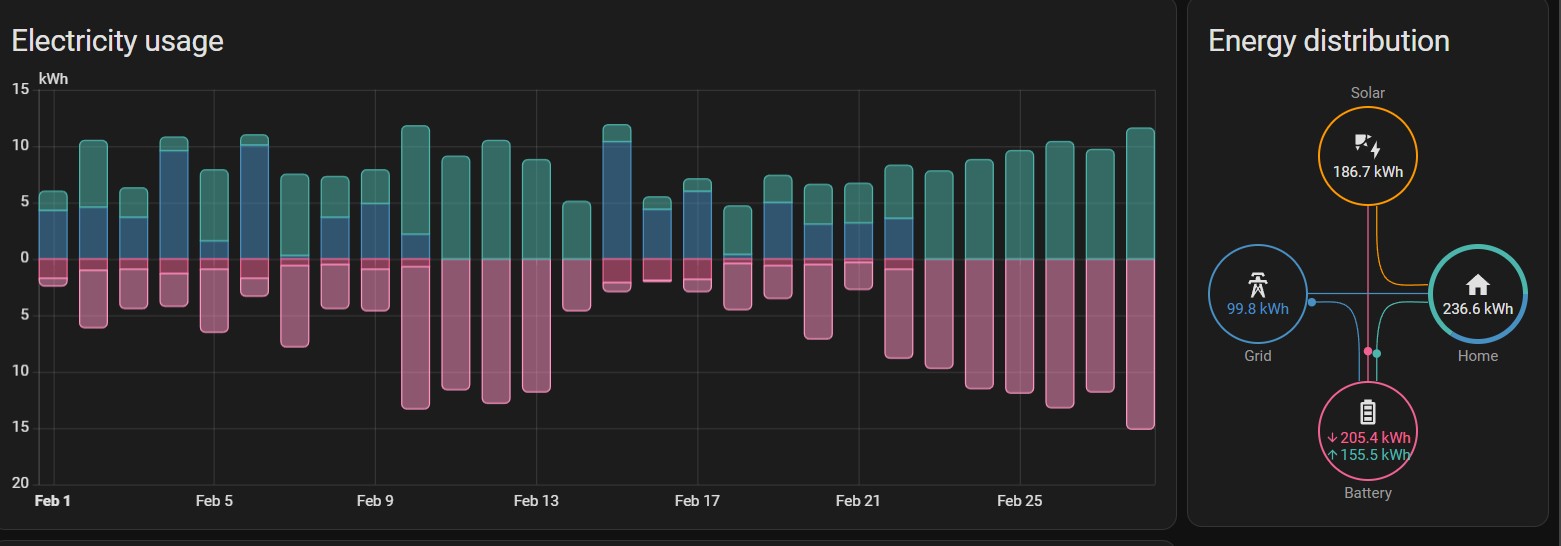This screenshot has width=1561, height=546.
Task: Click the Feb 25 pink bar below zero
Action: (x=1019, y=325)
